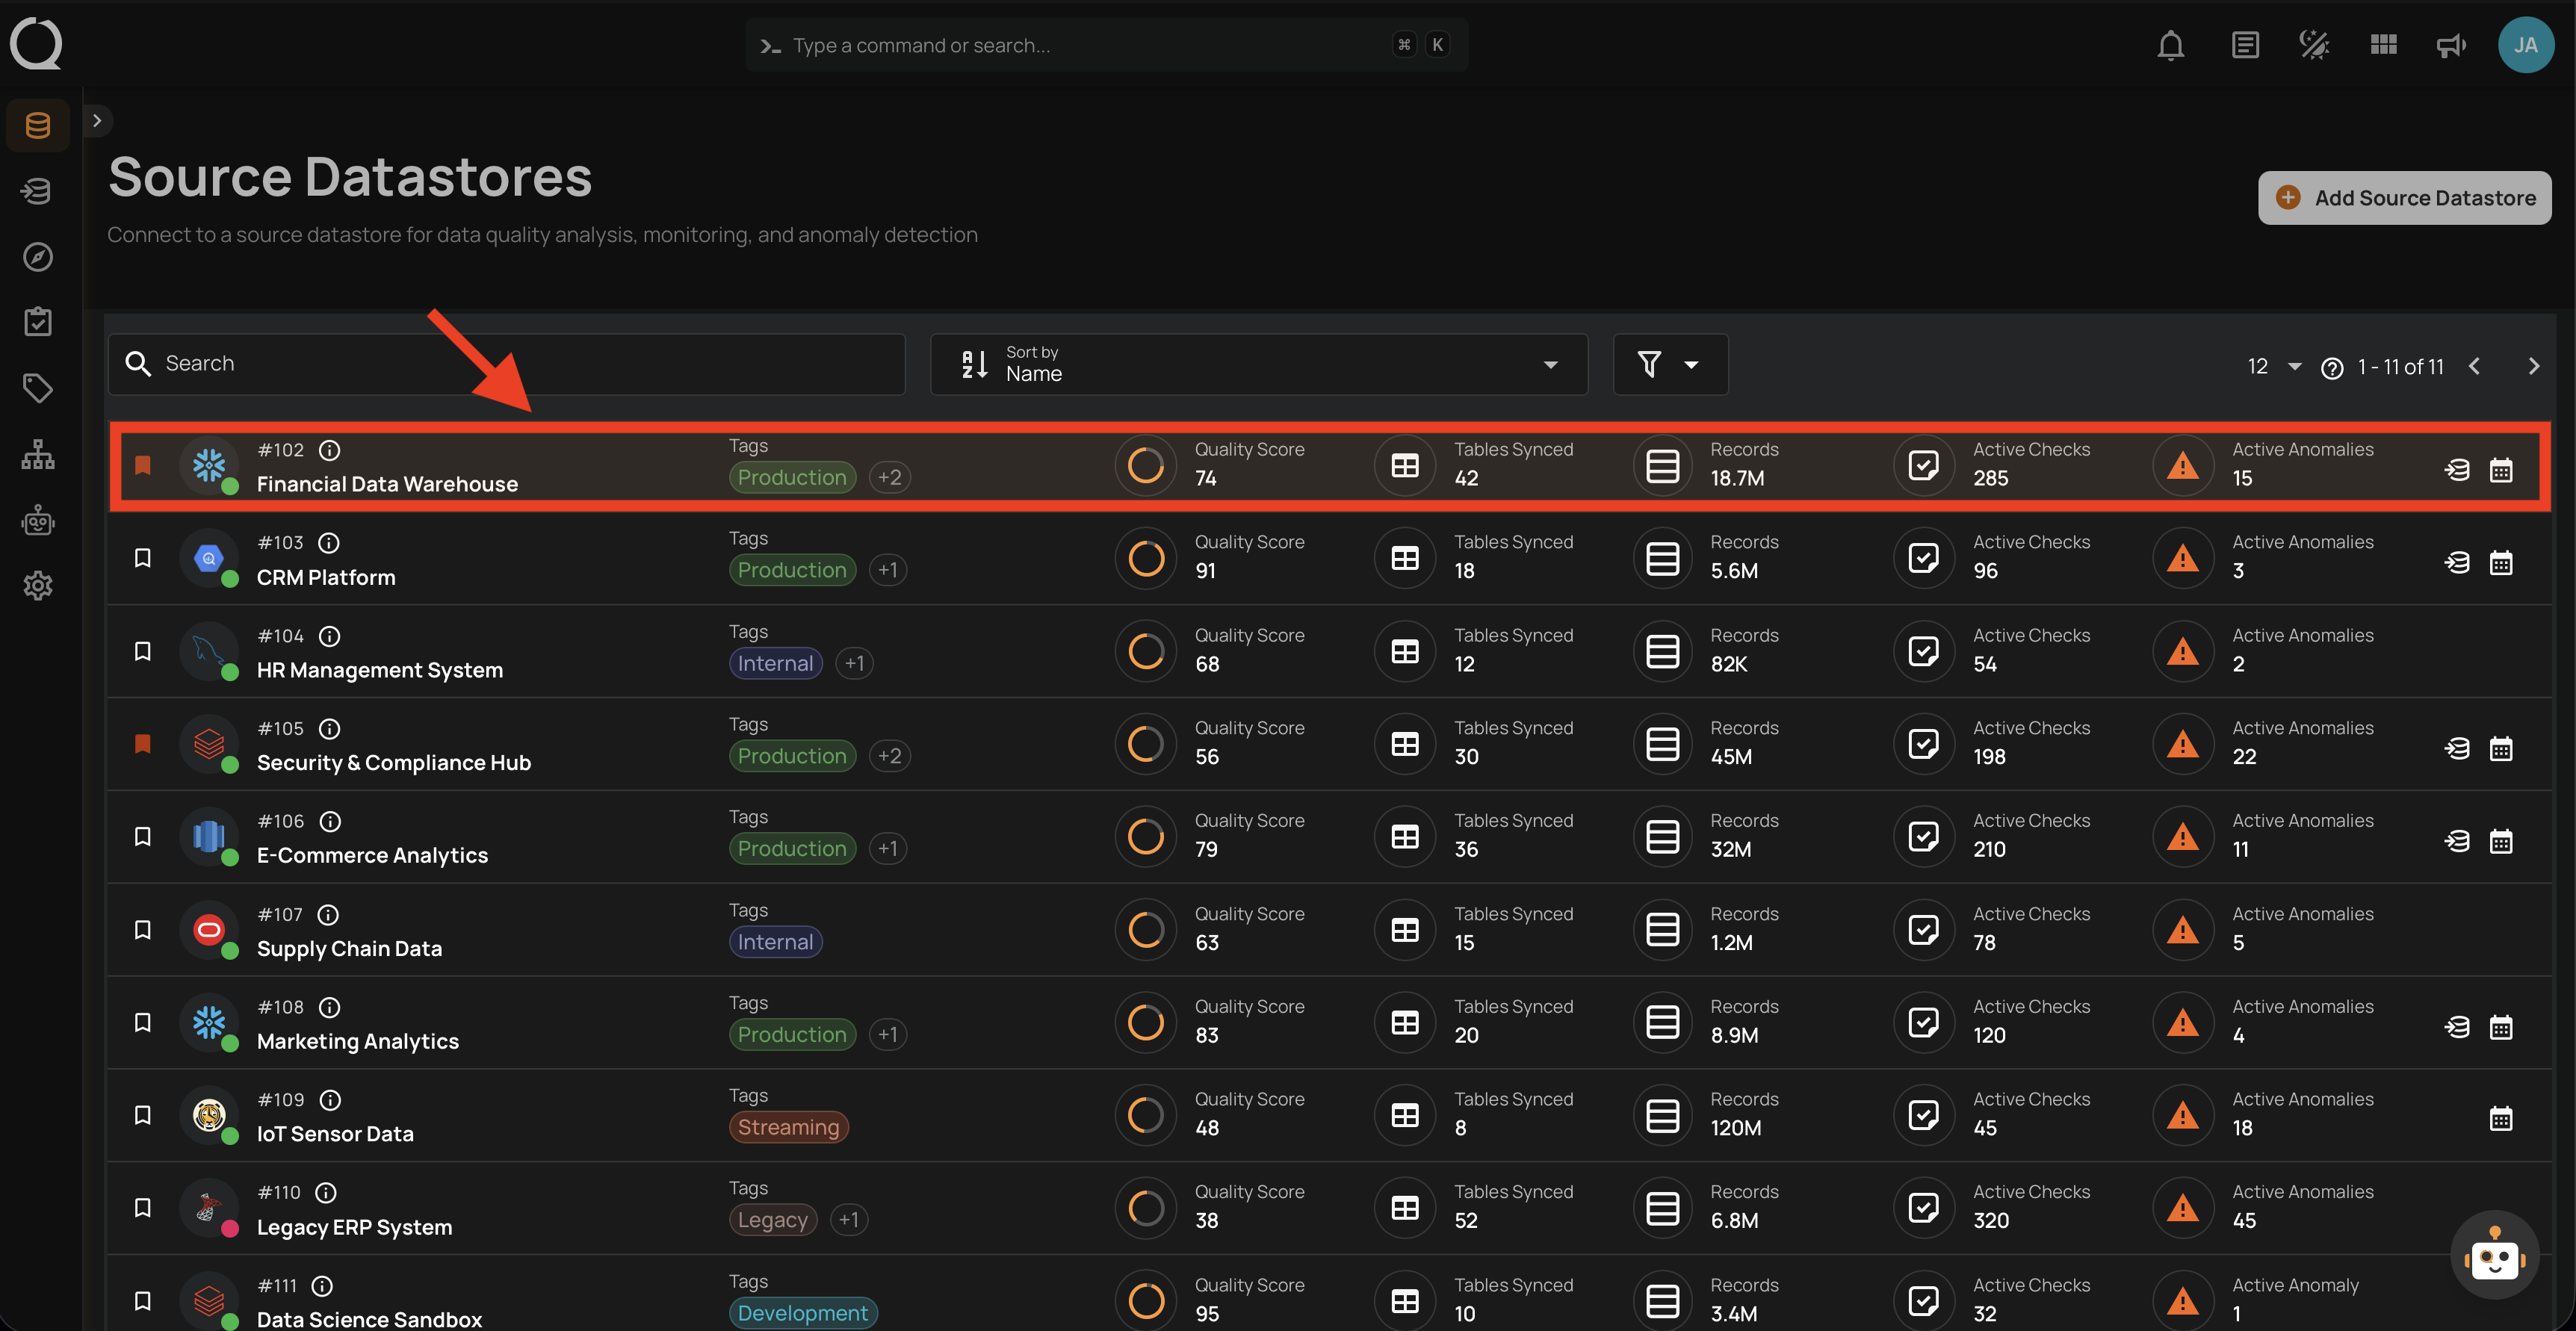
Task: Toggle the bookmark on HR Management System
Action: pyautogui.click(x=143, y=650)
